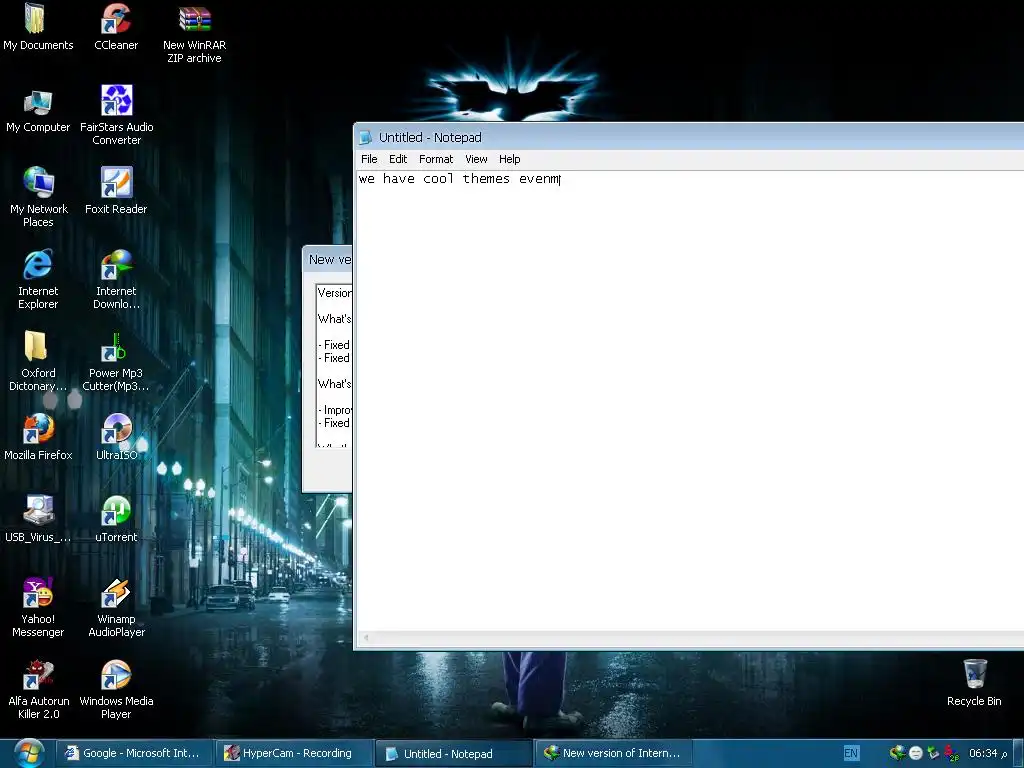Screen dimensions: 1024x768
Task: Switch to Google - Microsoft Internet taskbar button
Action: [x=134, y=753]
